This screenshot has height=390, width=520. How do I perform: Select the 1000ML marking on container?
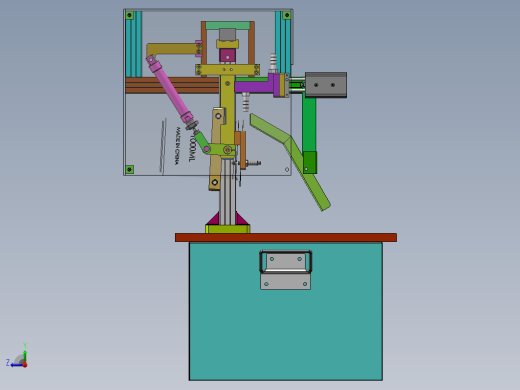[191, 148]
